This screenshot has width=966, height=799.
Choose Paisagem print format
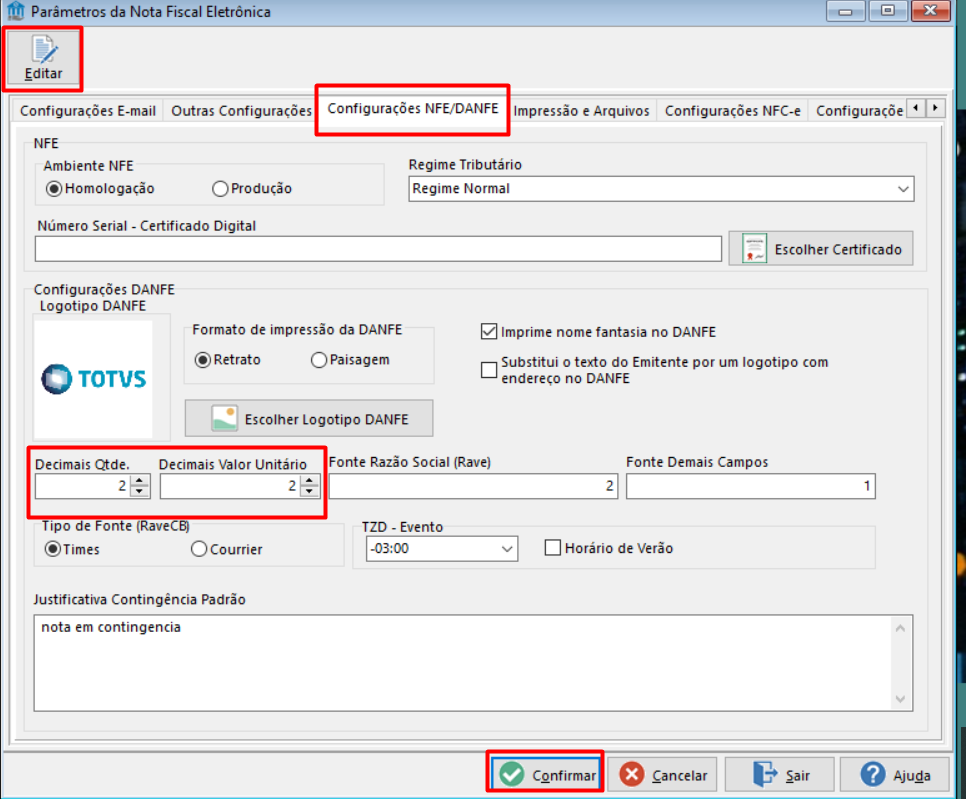tap(319, 360)
